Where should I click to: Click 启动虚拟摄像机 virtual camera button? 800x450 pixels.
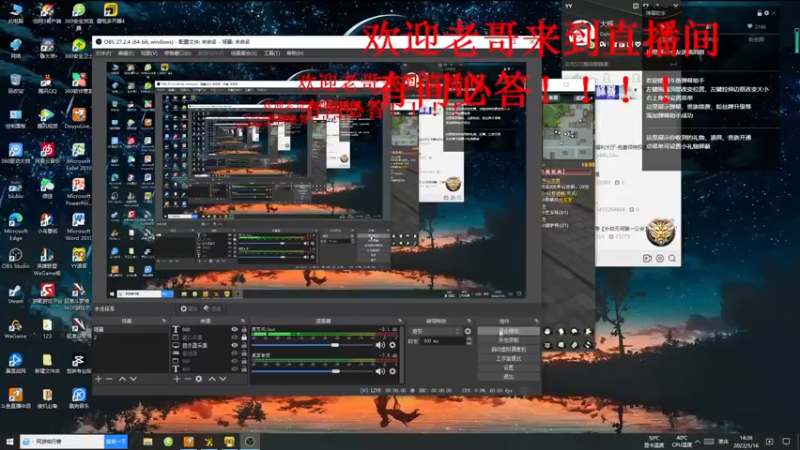508,349
